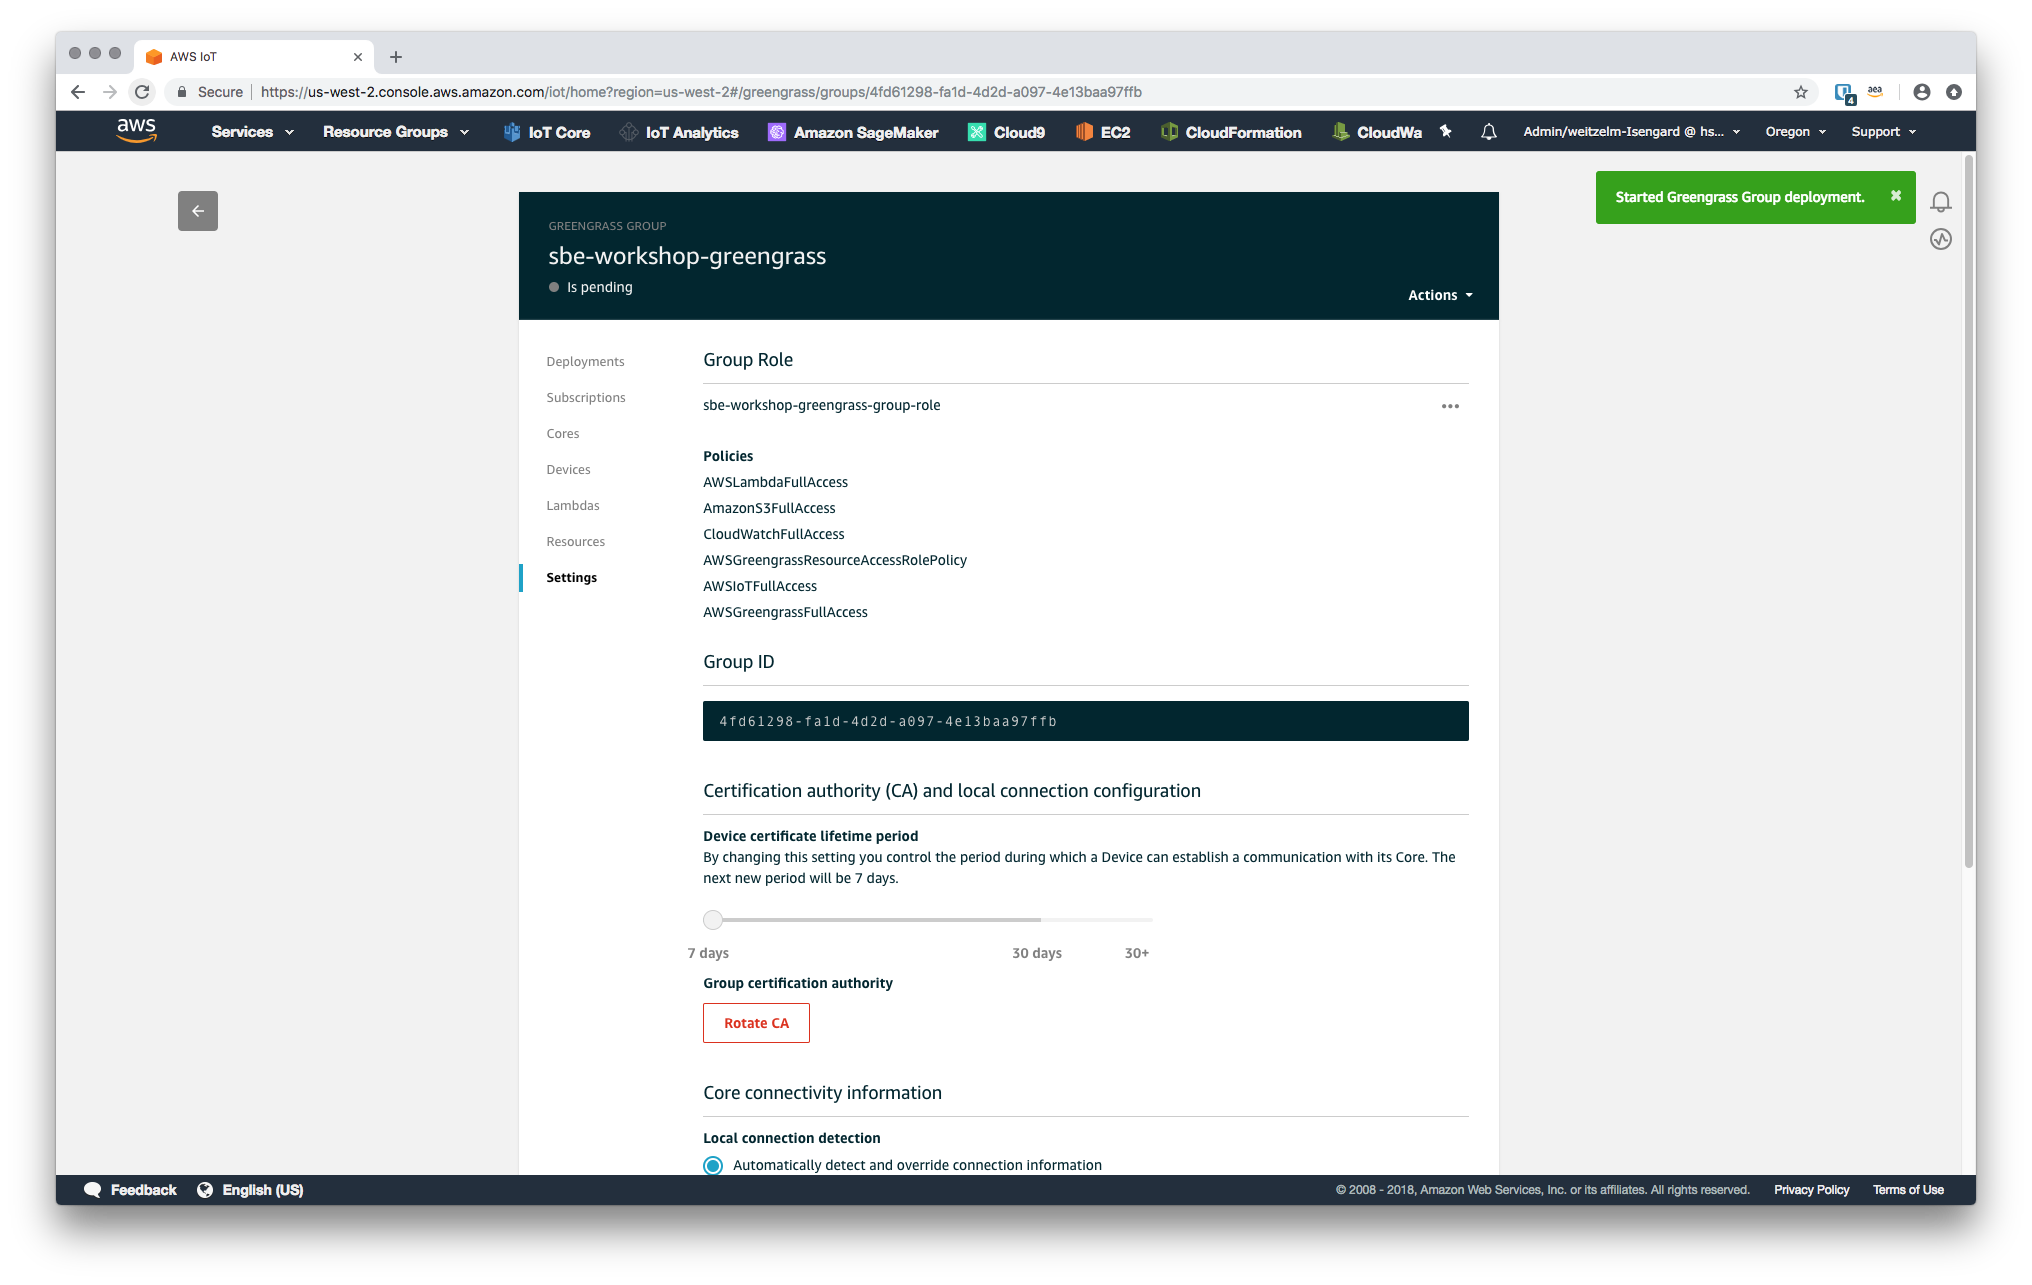Switch to the Lambdas section
This screenshot has height=1285, width=2032.
(x=573, y=506)
